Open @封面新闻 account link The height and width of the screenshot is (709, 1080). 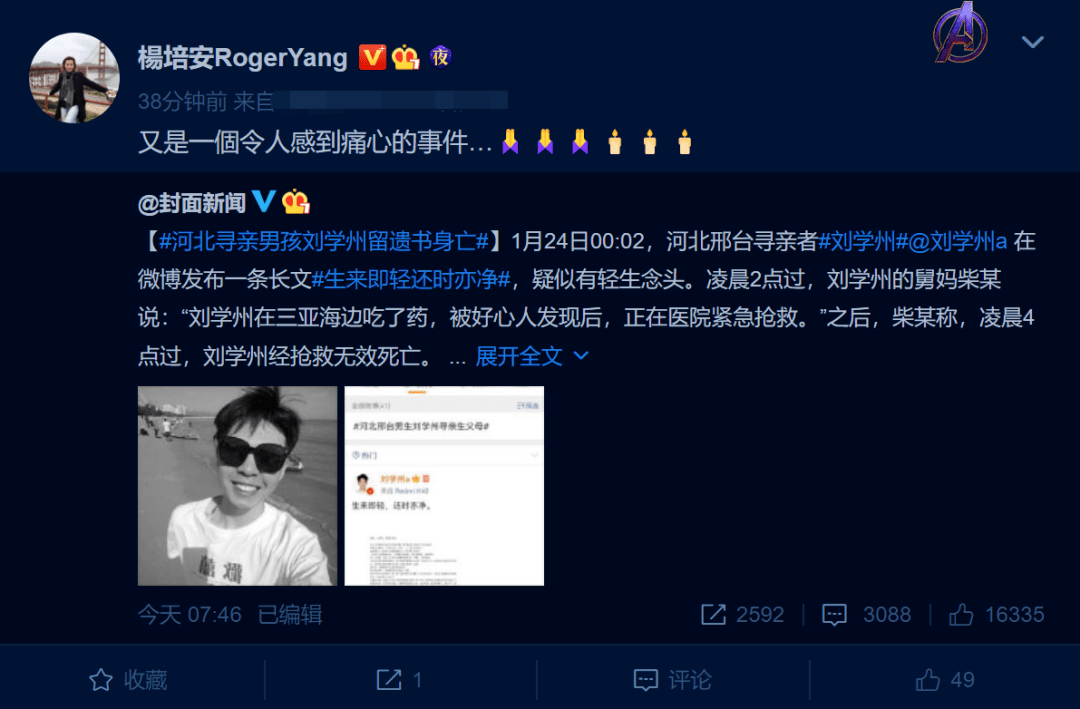click(x=191, y=203)
